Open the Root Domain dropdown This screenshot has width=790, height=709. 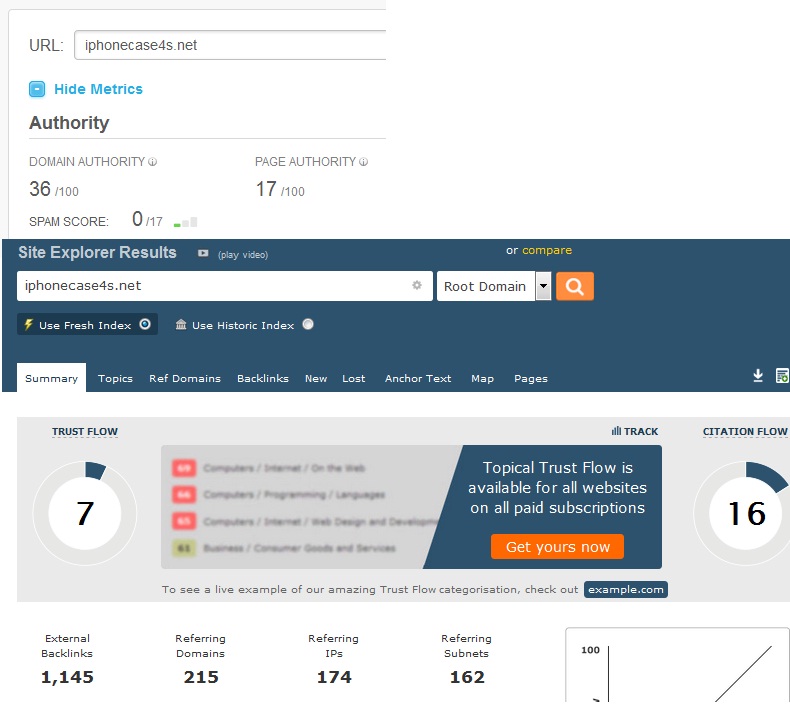(494, 286)
